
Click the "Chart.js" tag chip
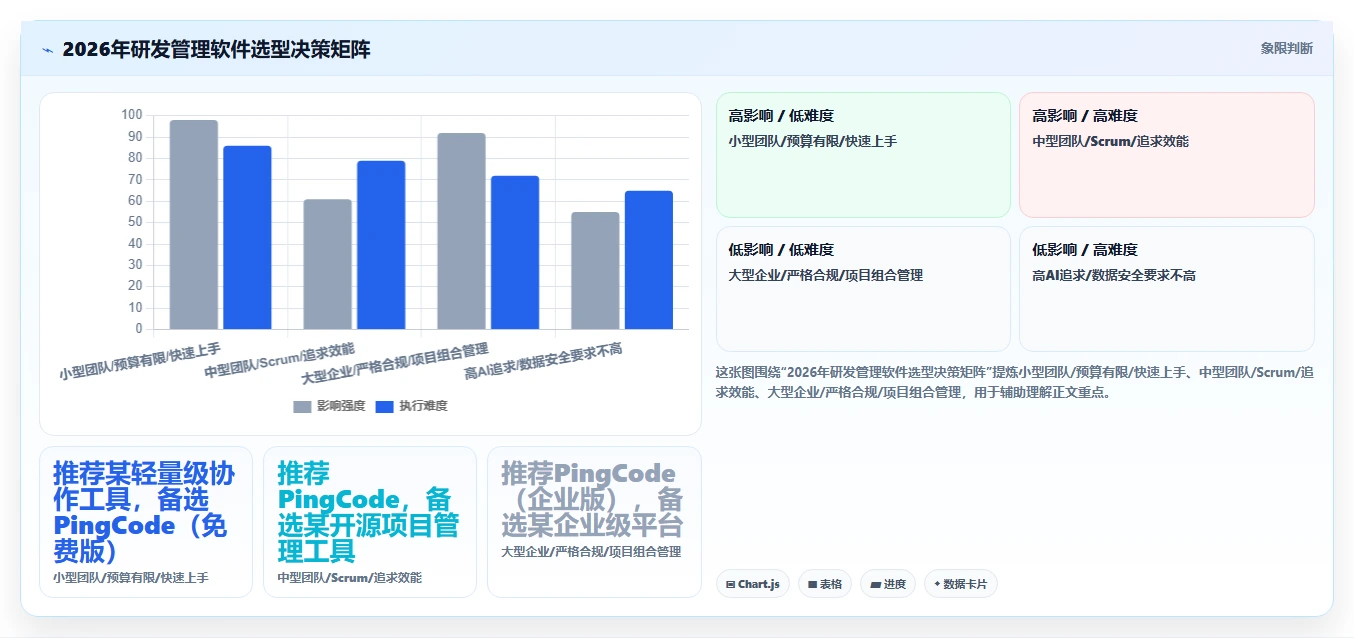click(753, 584)
